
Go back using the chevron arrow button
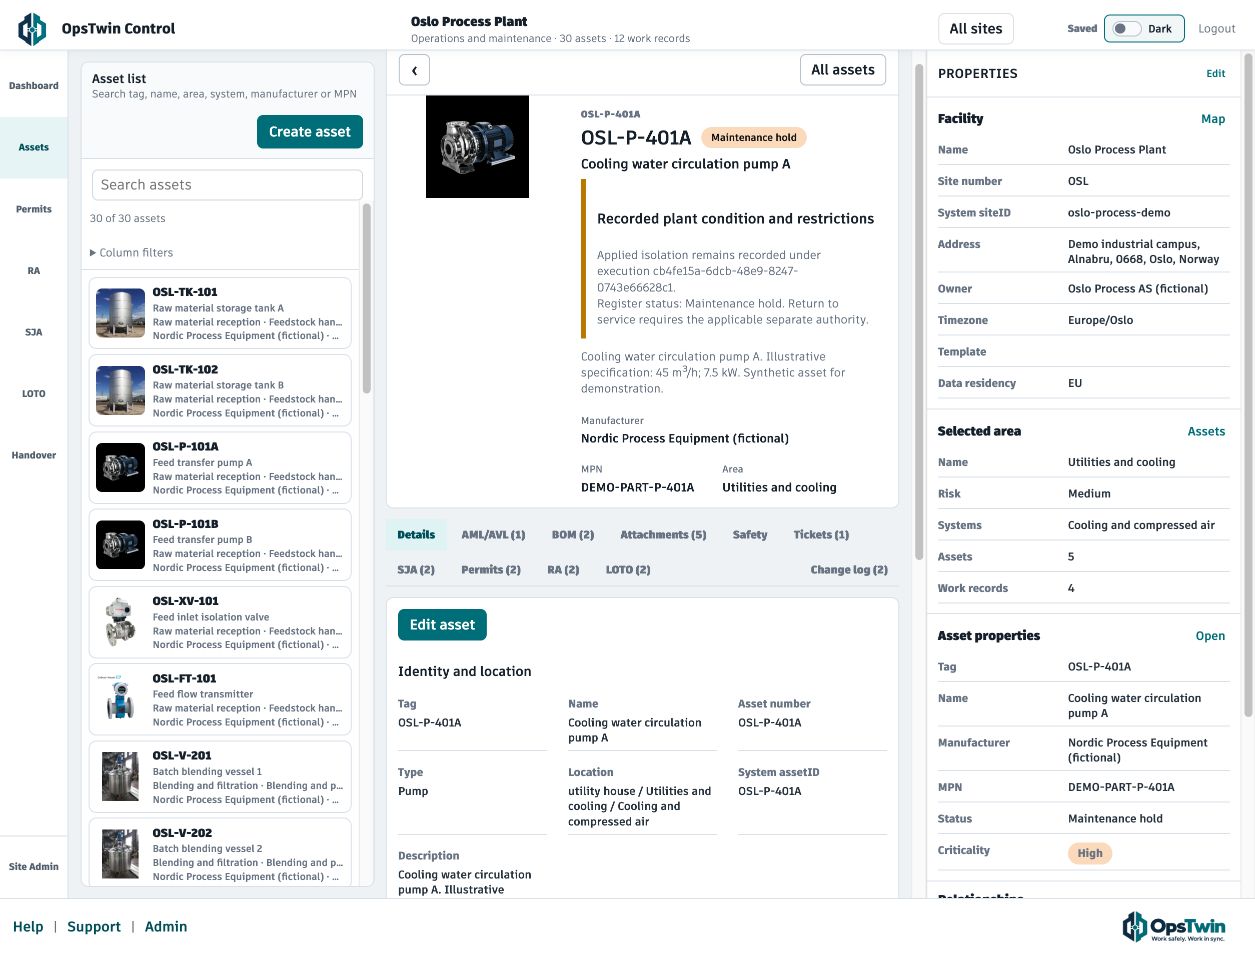point(414,70)
